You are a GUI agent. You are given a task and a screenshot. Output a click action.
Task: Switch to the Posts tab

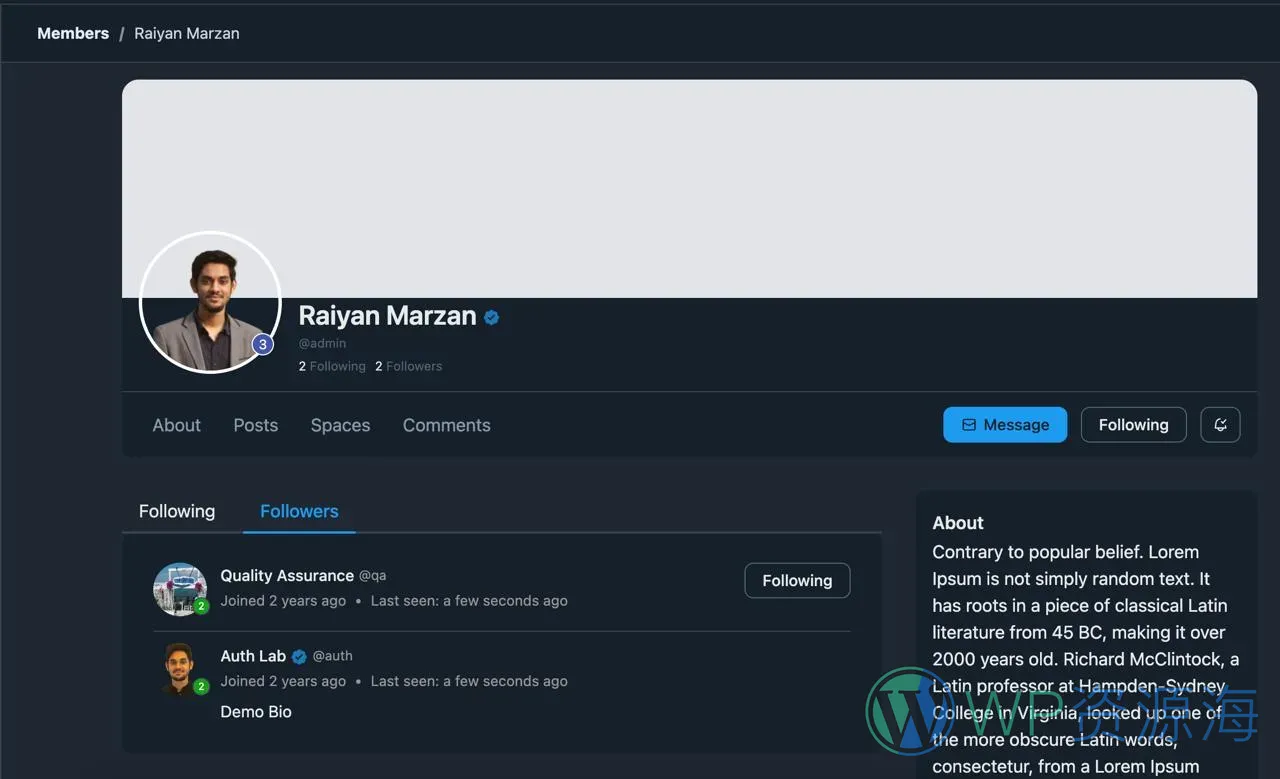(x=255, y=425)
